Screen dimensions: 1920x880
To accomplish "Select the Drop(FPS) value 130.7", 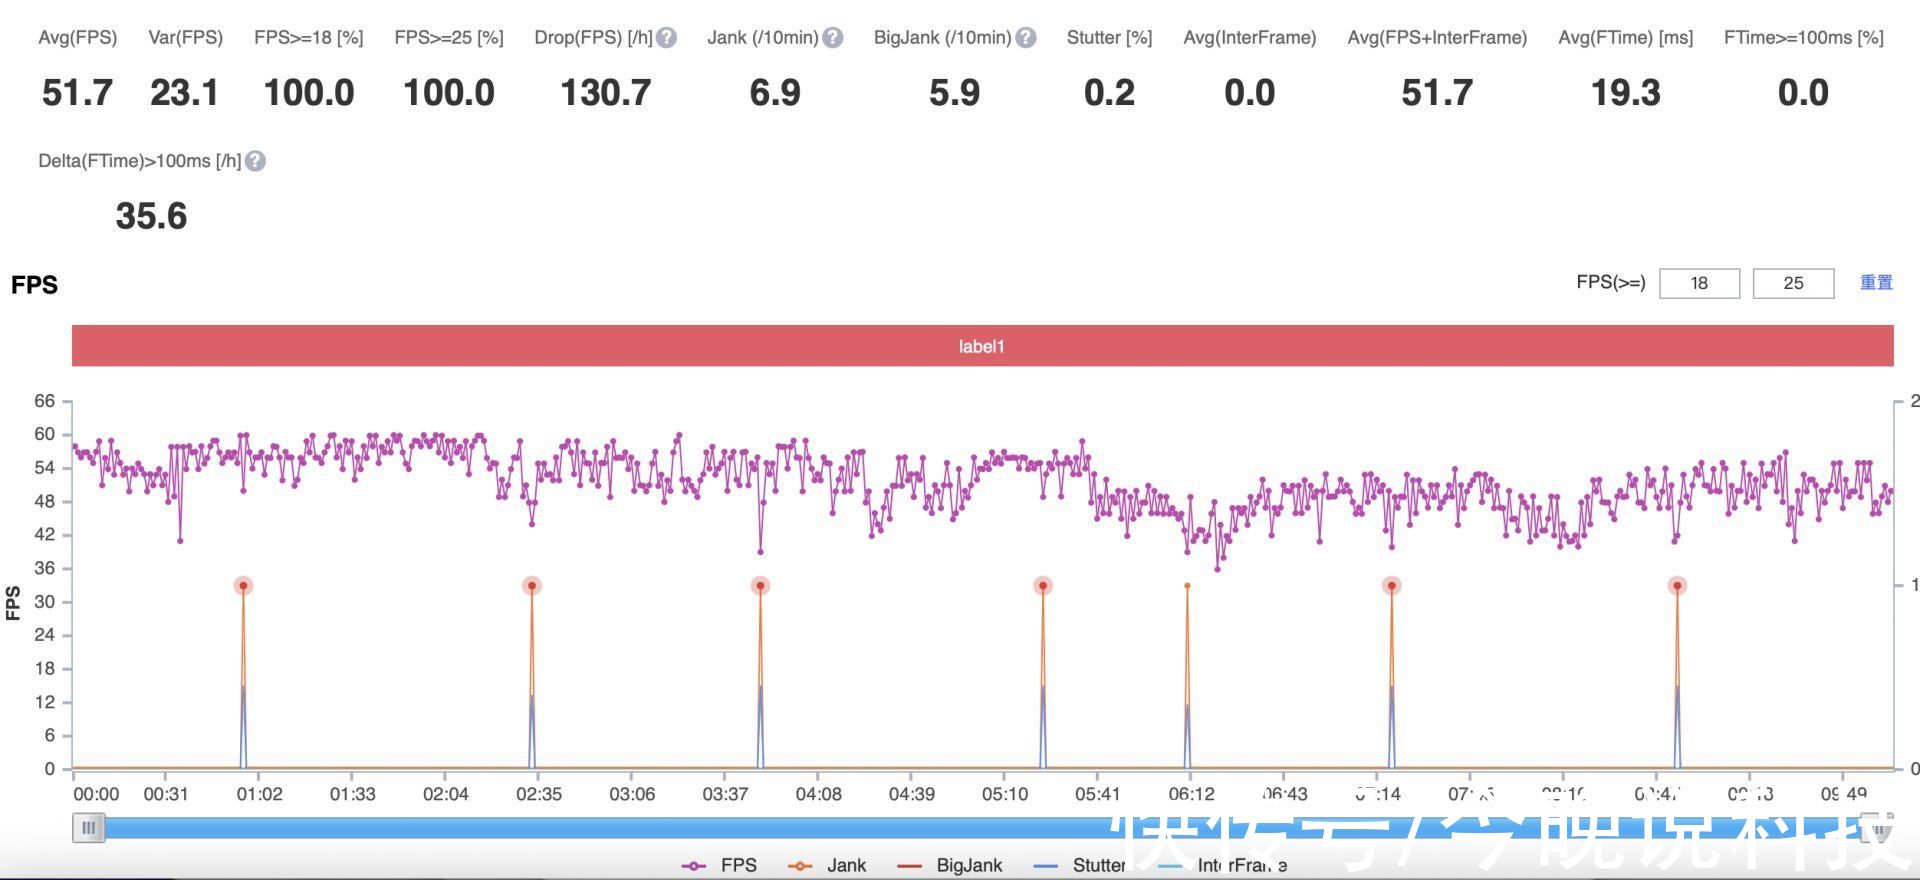I will click(x=605, y=93).
